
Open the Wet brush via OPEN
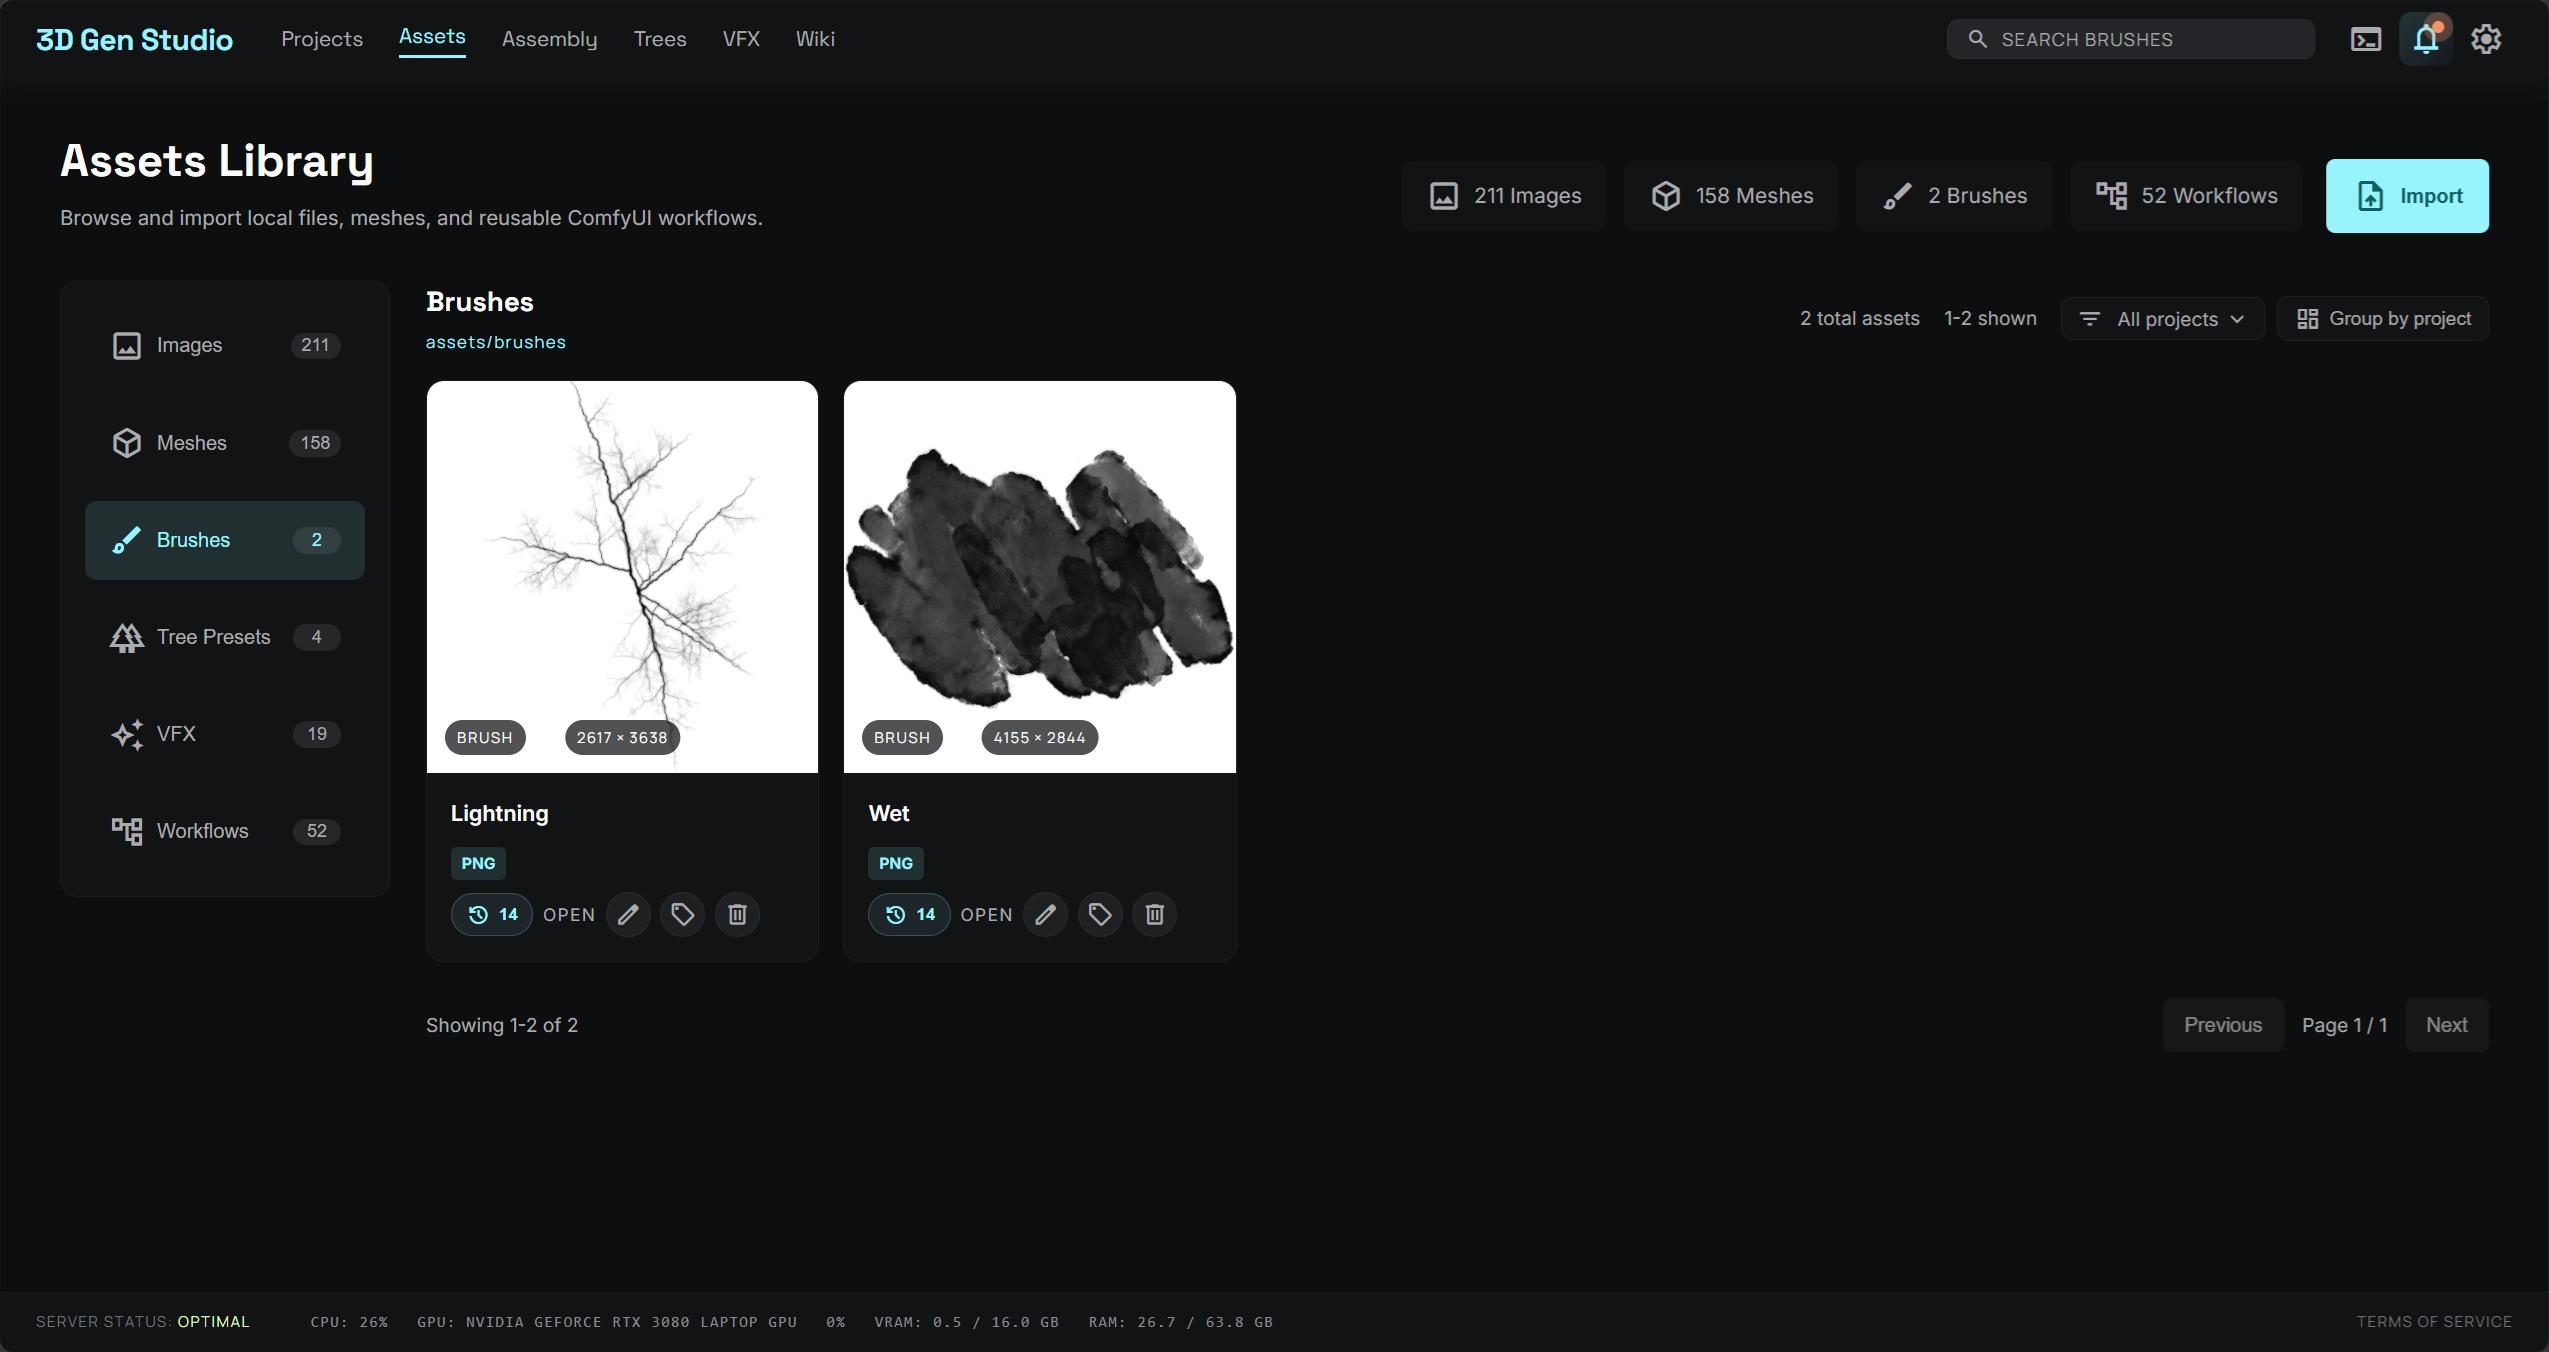click(x=986, y=915)
